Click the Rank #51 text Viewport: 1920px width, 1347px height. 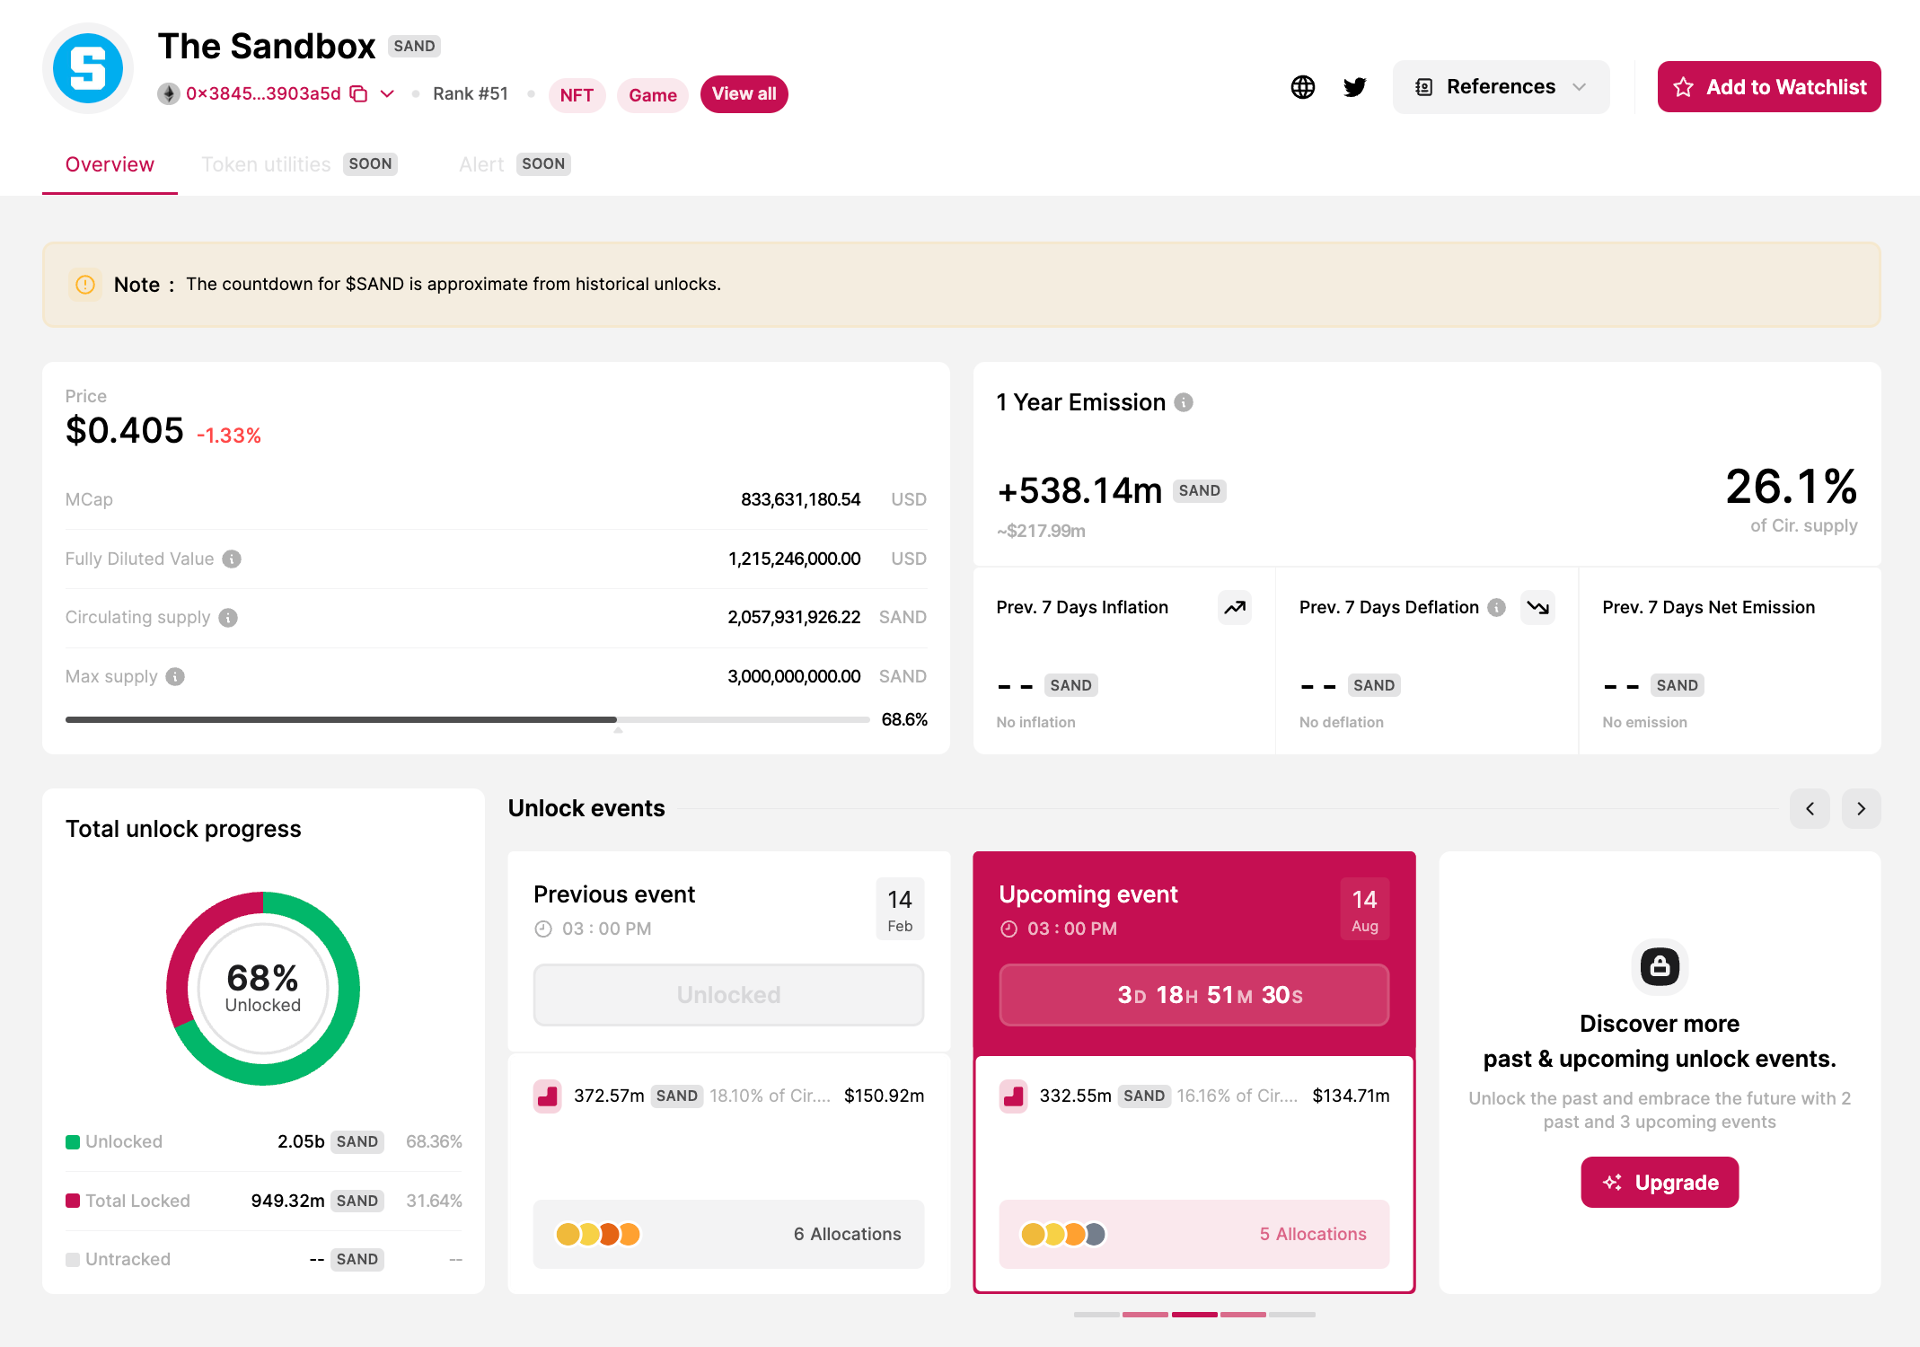coord(470,94)
